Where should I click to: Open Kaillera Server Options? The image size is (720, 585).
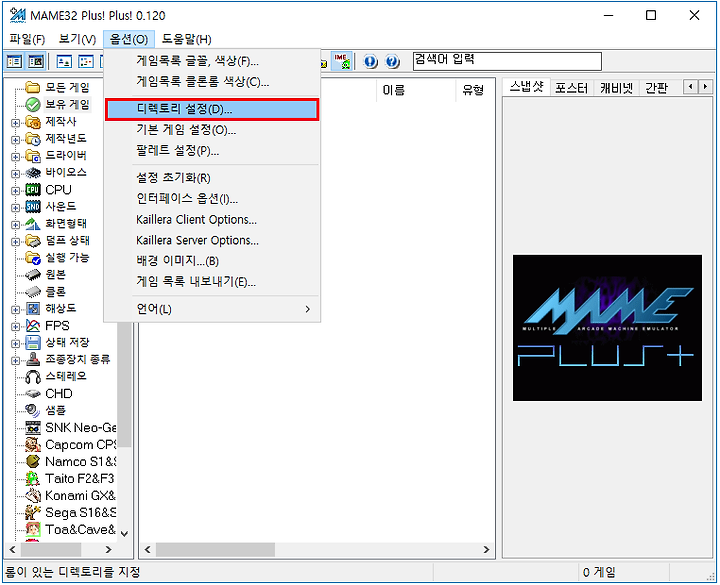(x=212, y=240)
